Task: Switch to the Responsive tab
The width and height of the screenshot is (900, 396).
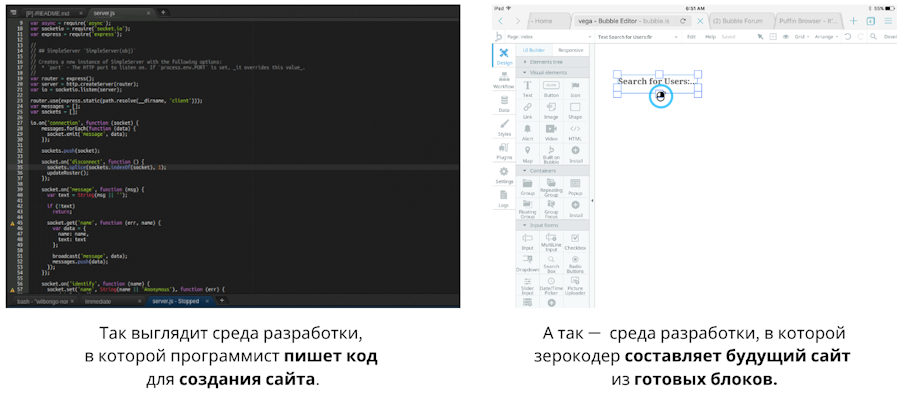Action: point(570,50)
